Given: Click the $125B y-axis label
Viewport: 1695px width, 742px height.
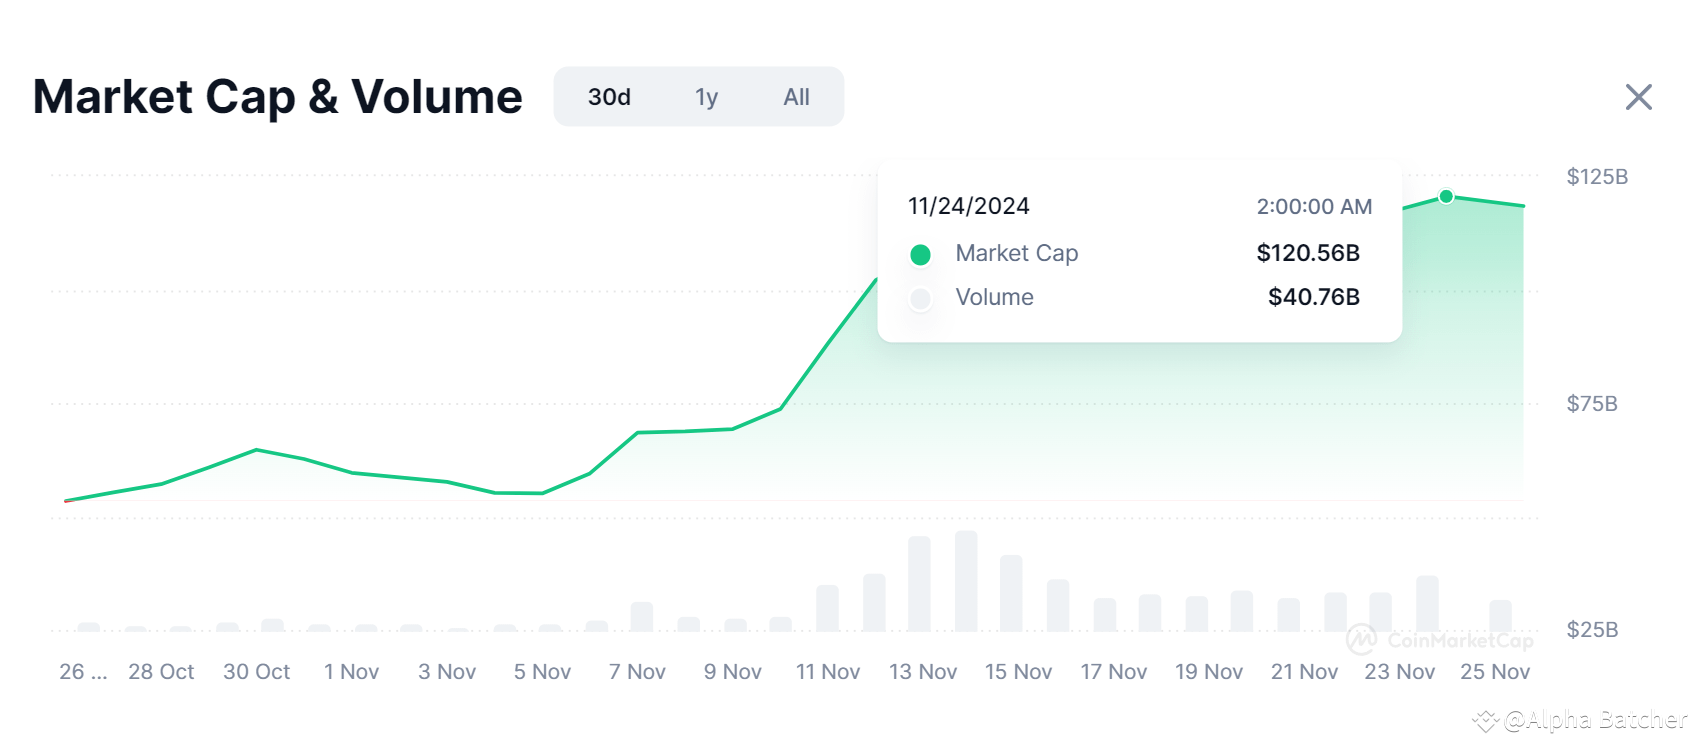Looking at the screenshot, I should pyautogui.click(x=1597, y=177).
